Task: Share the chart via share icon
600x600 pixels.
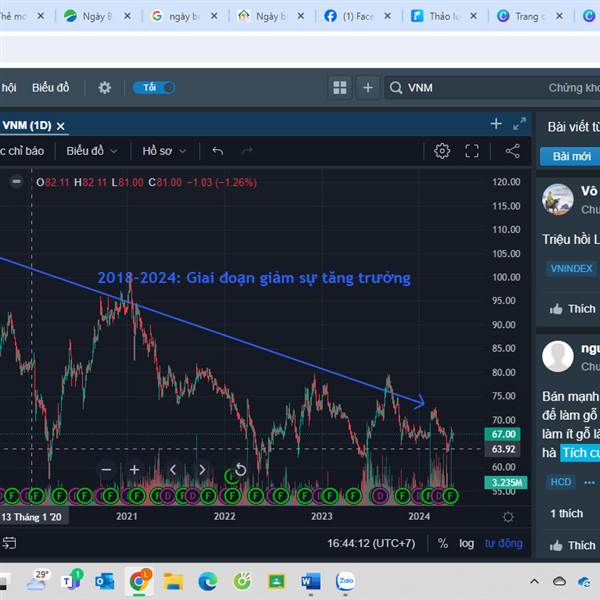Action: (x=512, y=151)
